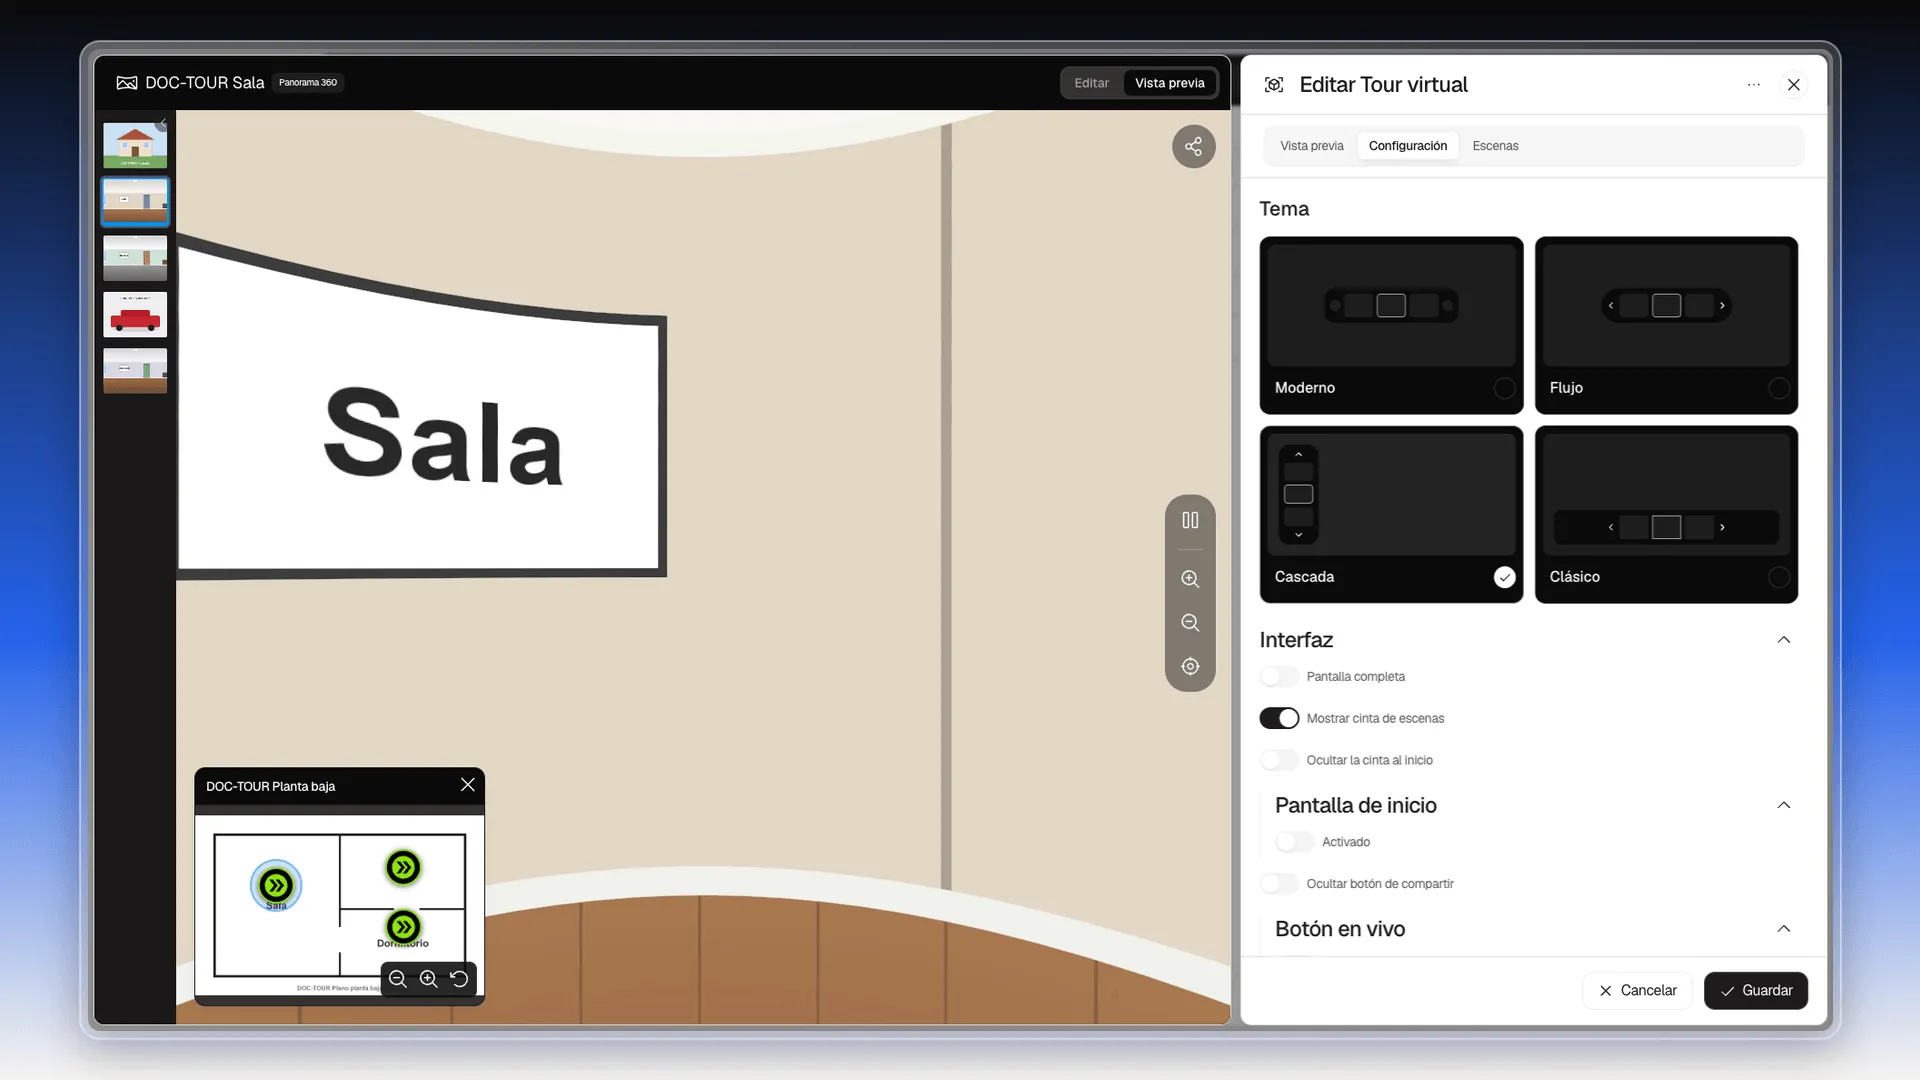The width and height of the screenshot is (1920, 1080).
Task: Select Vista previa mode in viewer header
Action: pyautogui.click(x=1170, y=83)
